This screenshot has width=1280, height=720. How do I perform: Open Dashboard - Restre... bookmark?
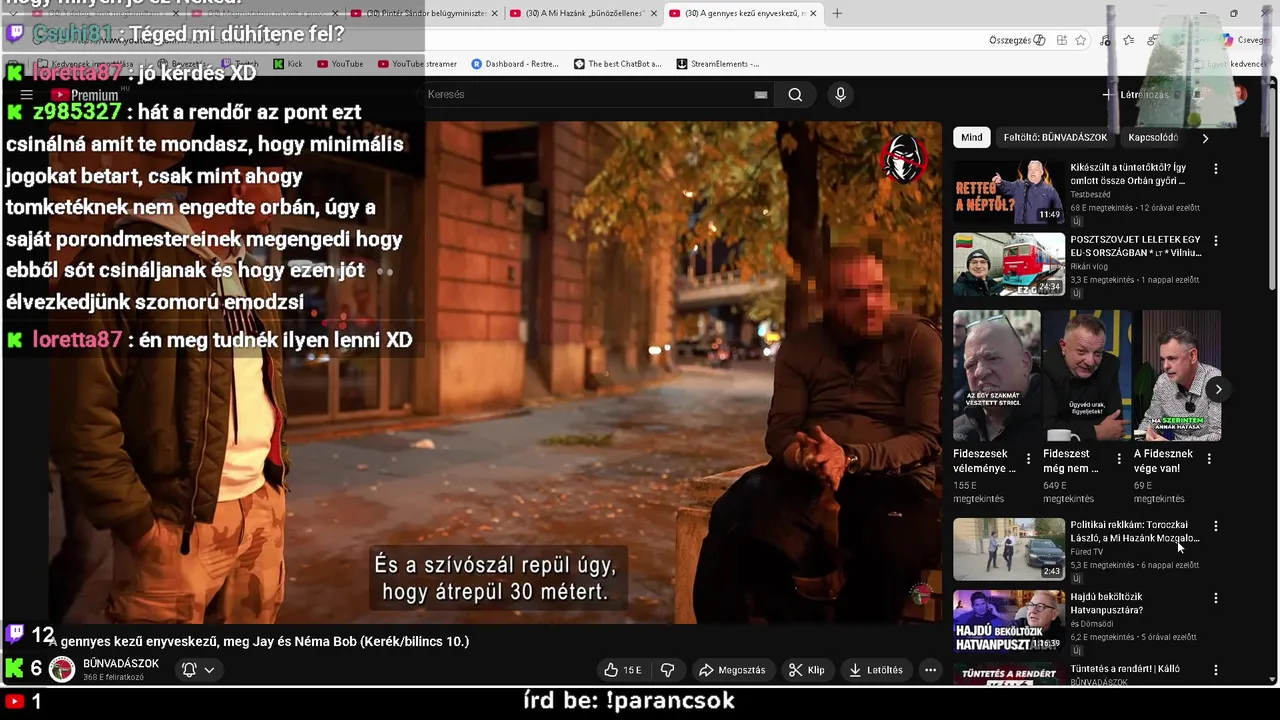pos(514,64)
